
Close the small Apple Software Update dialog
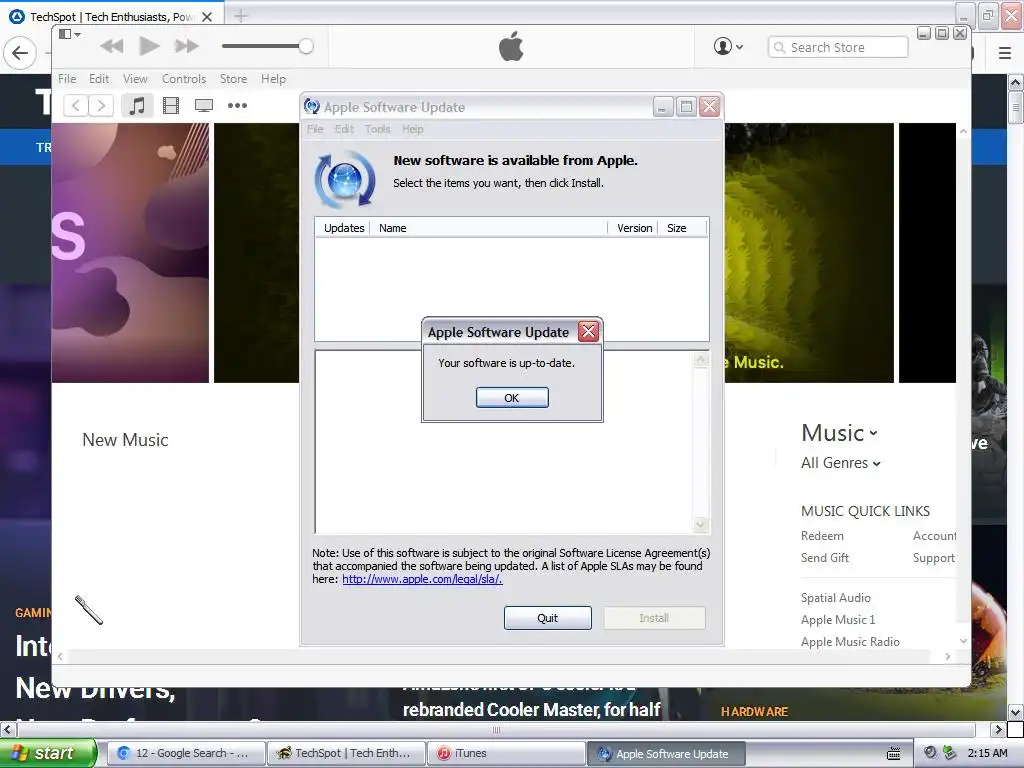tap(588, 332)
